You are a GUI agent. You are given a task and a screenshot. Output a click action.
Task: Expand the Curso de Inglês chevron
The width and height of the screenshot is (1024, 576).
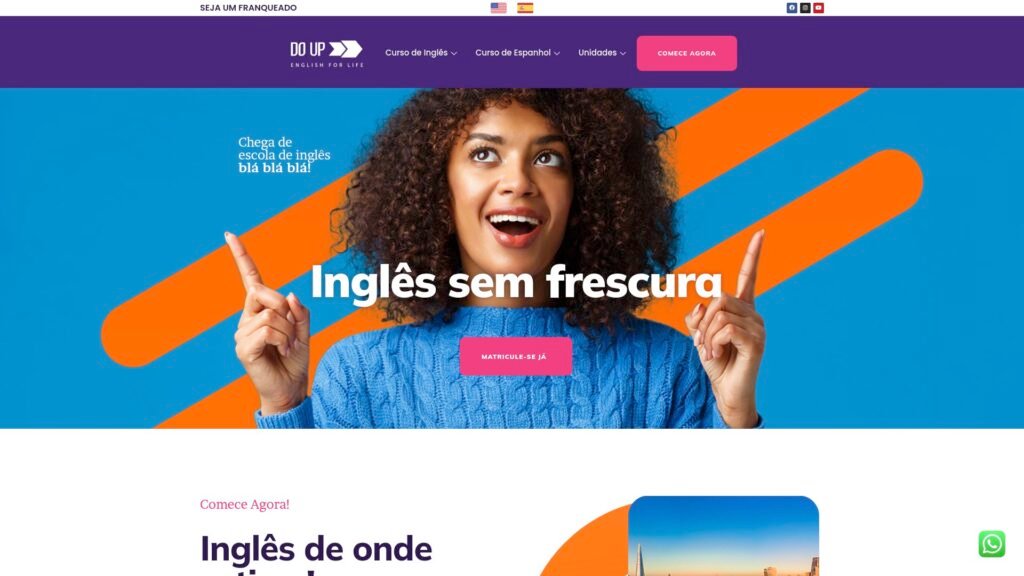(454, 54)
